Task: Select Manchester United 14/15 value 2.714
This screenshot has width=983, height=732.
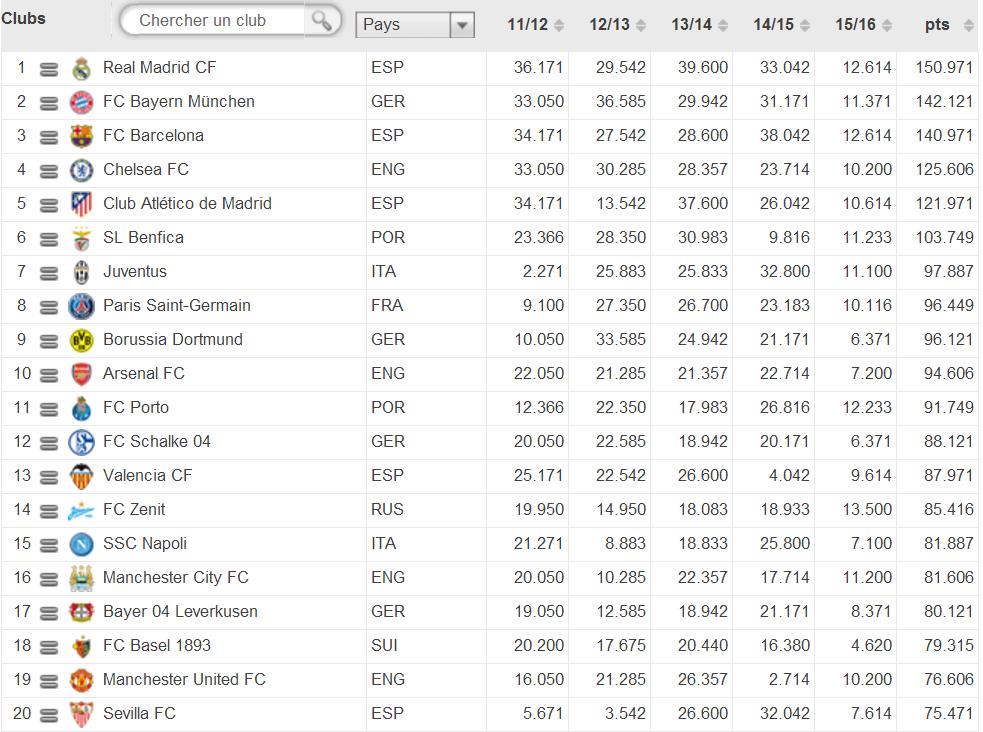Action: [789, 679]
